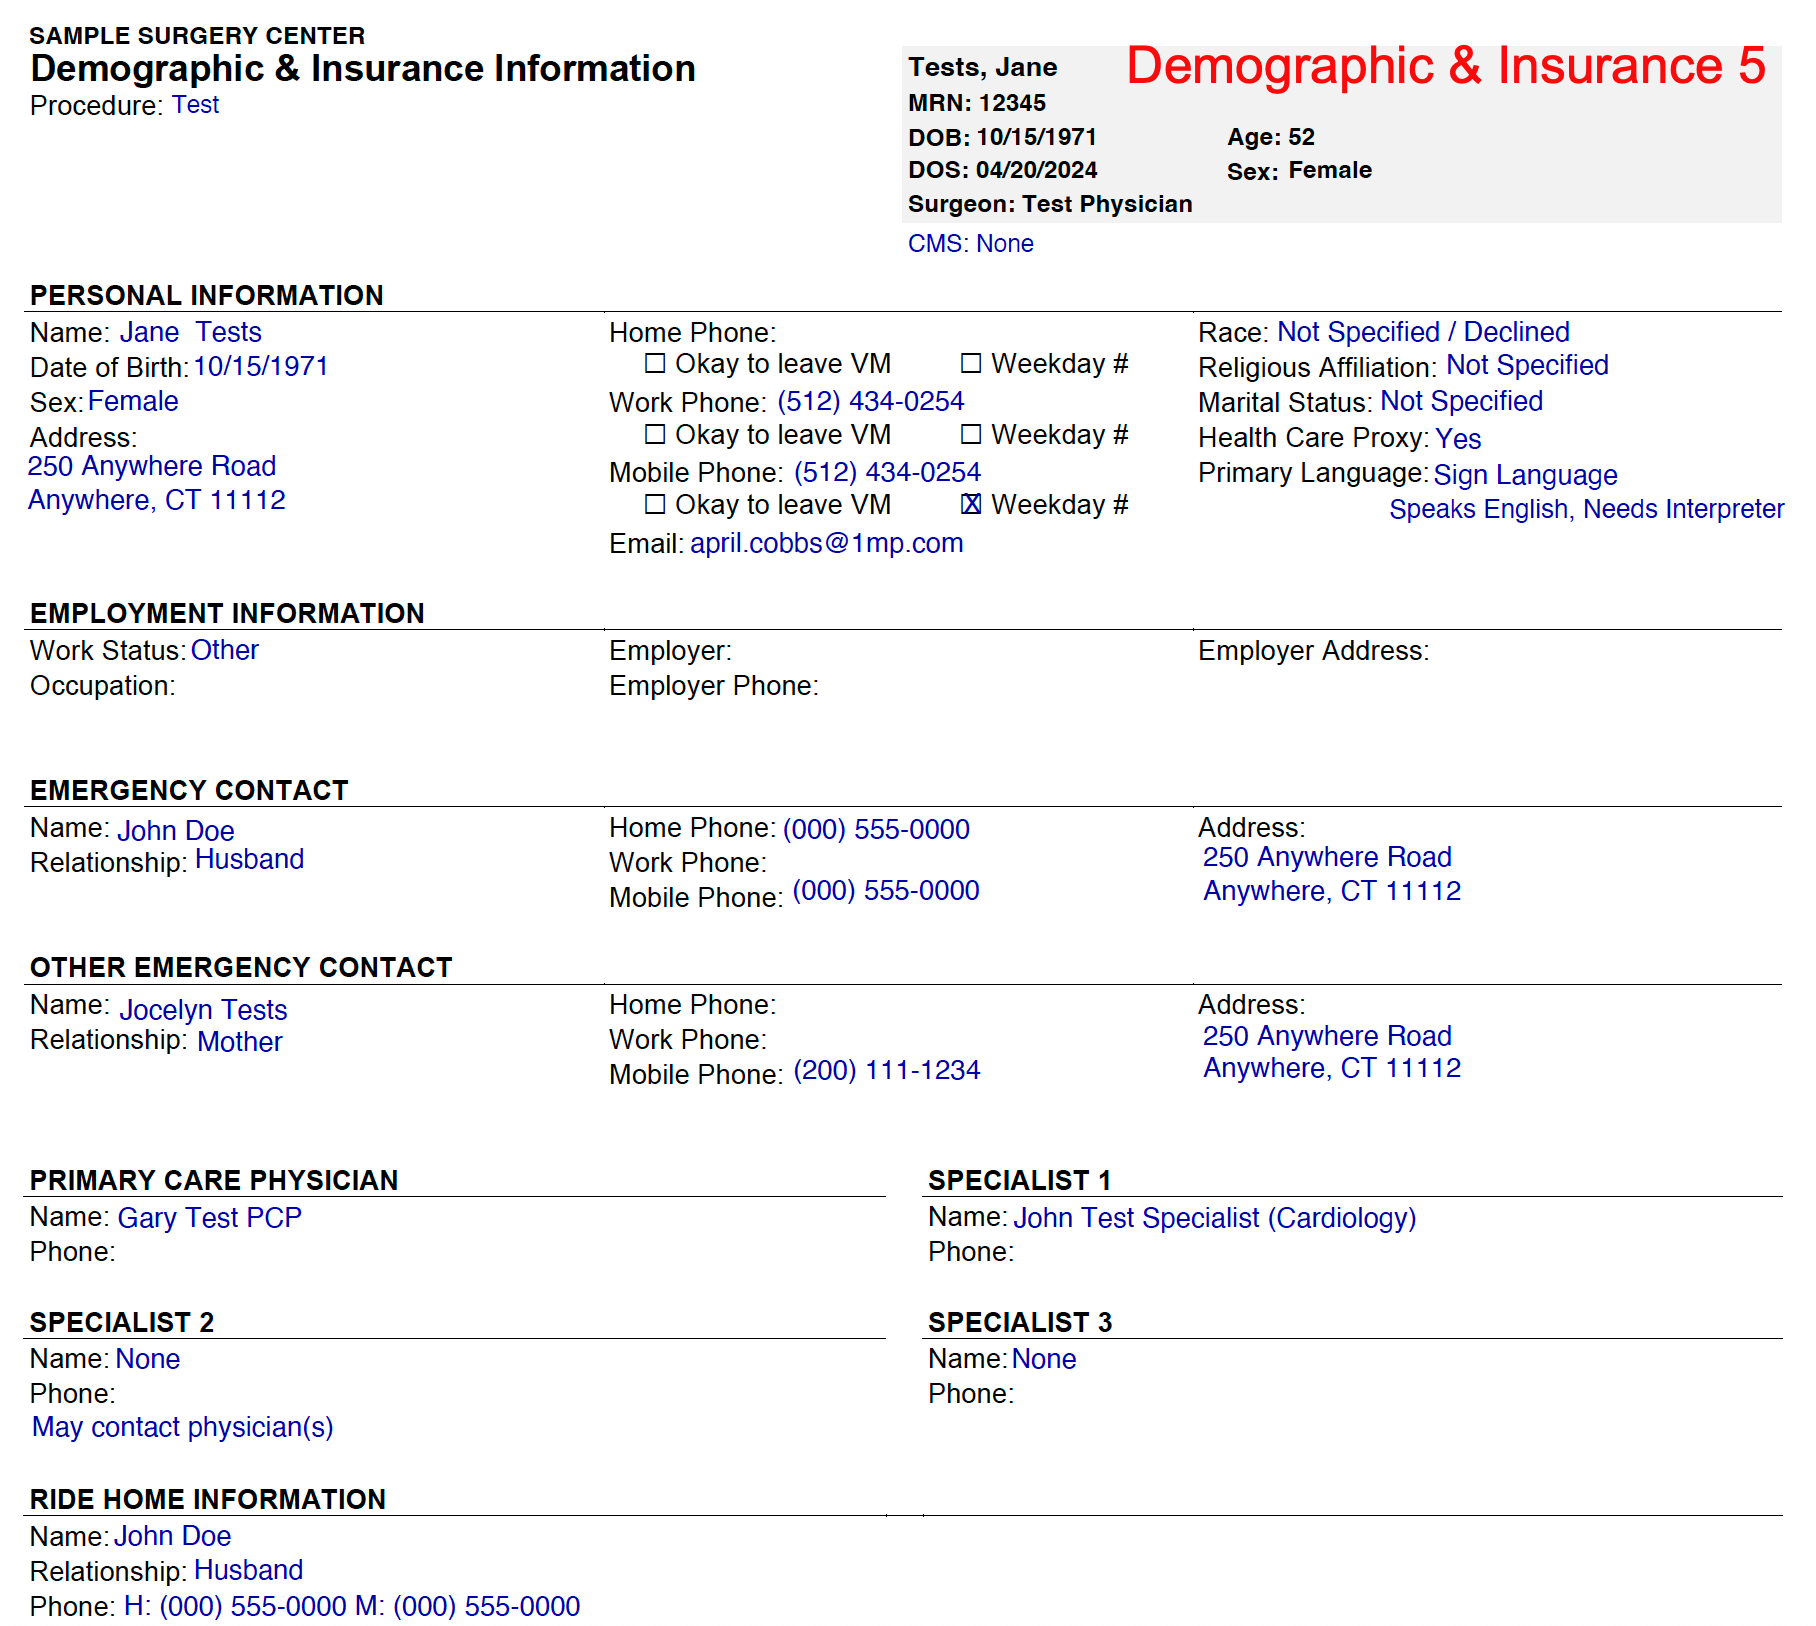Click header MRN: 12345
Viewport: 1816px width, 1626px height.
point(977,103)
